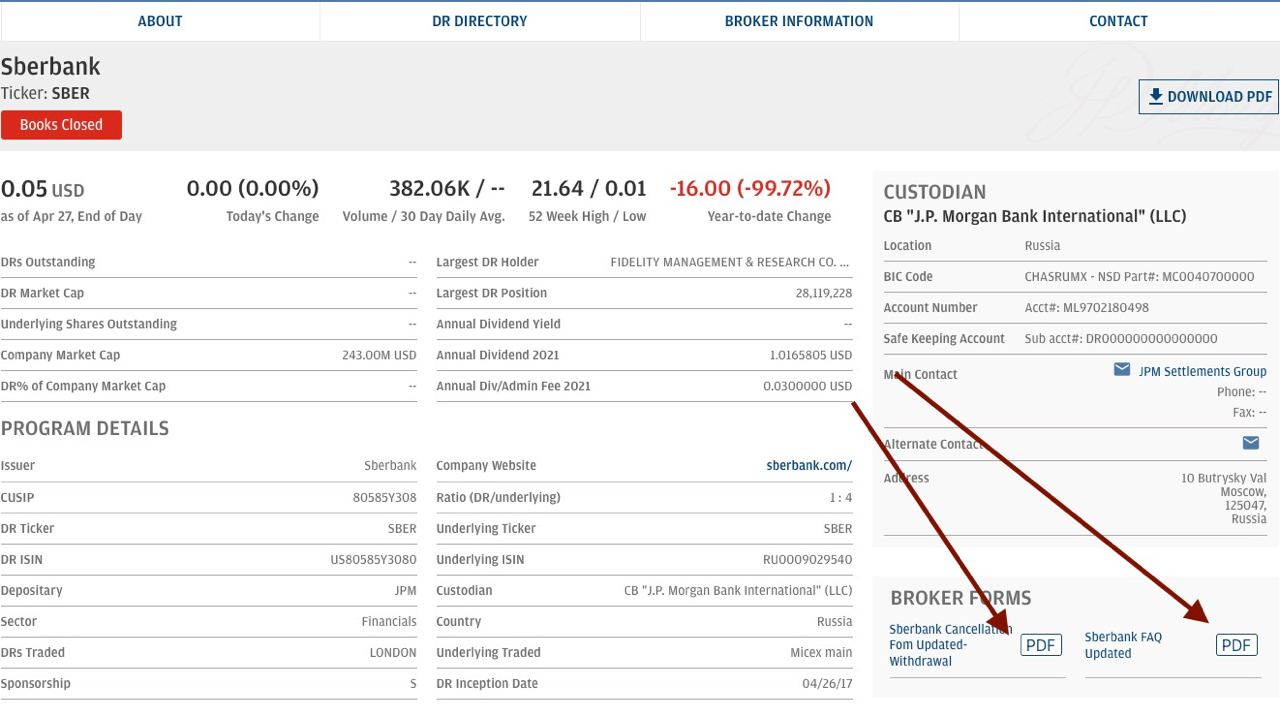Click the Alternate Contact envelope icon
This screenshot has width=1280, height=716.
pyautogui.click(x=1250, y=443)
